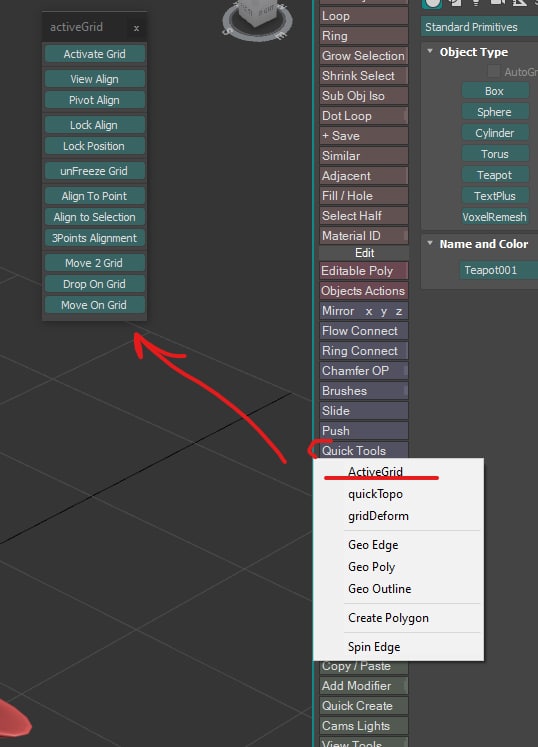Open the Add Modifier flyout button
The height and width of the screenshot is (747, 538).
tap(364, 686)
